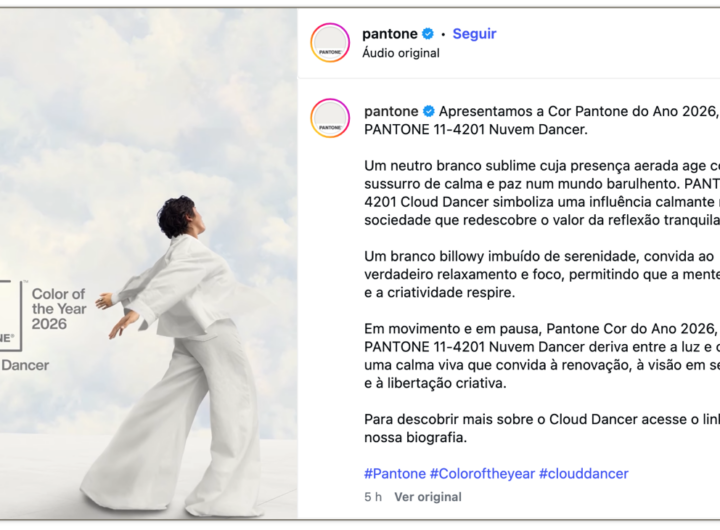This screenshot has height=530, width=720.
Task: Open pantone username in the caption
Action: pyautogui.click(x=391, y=111)
